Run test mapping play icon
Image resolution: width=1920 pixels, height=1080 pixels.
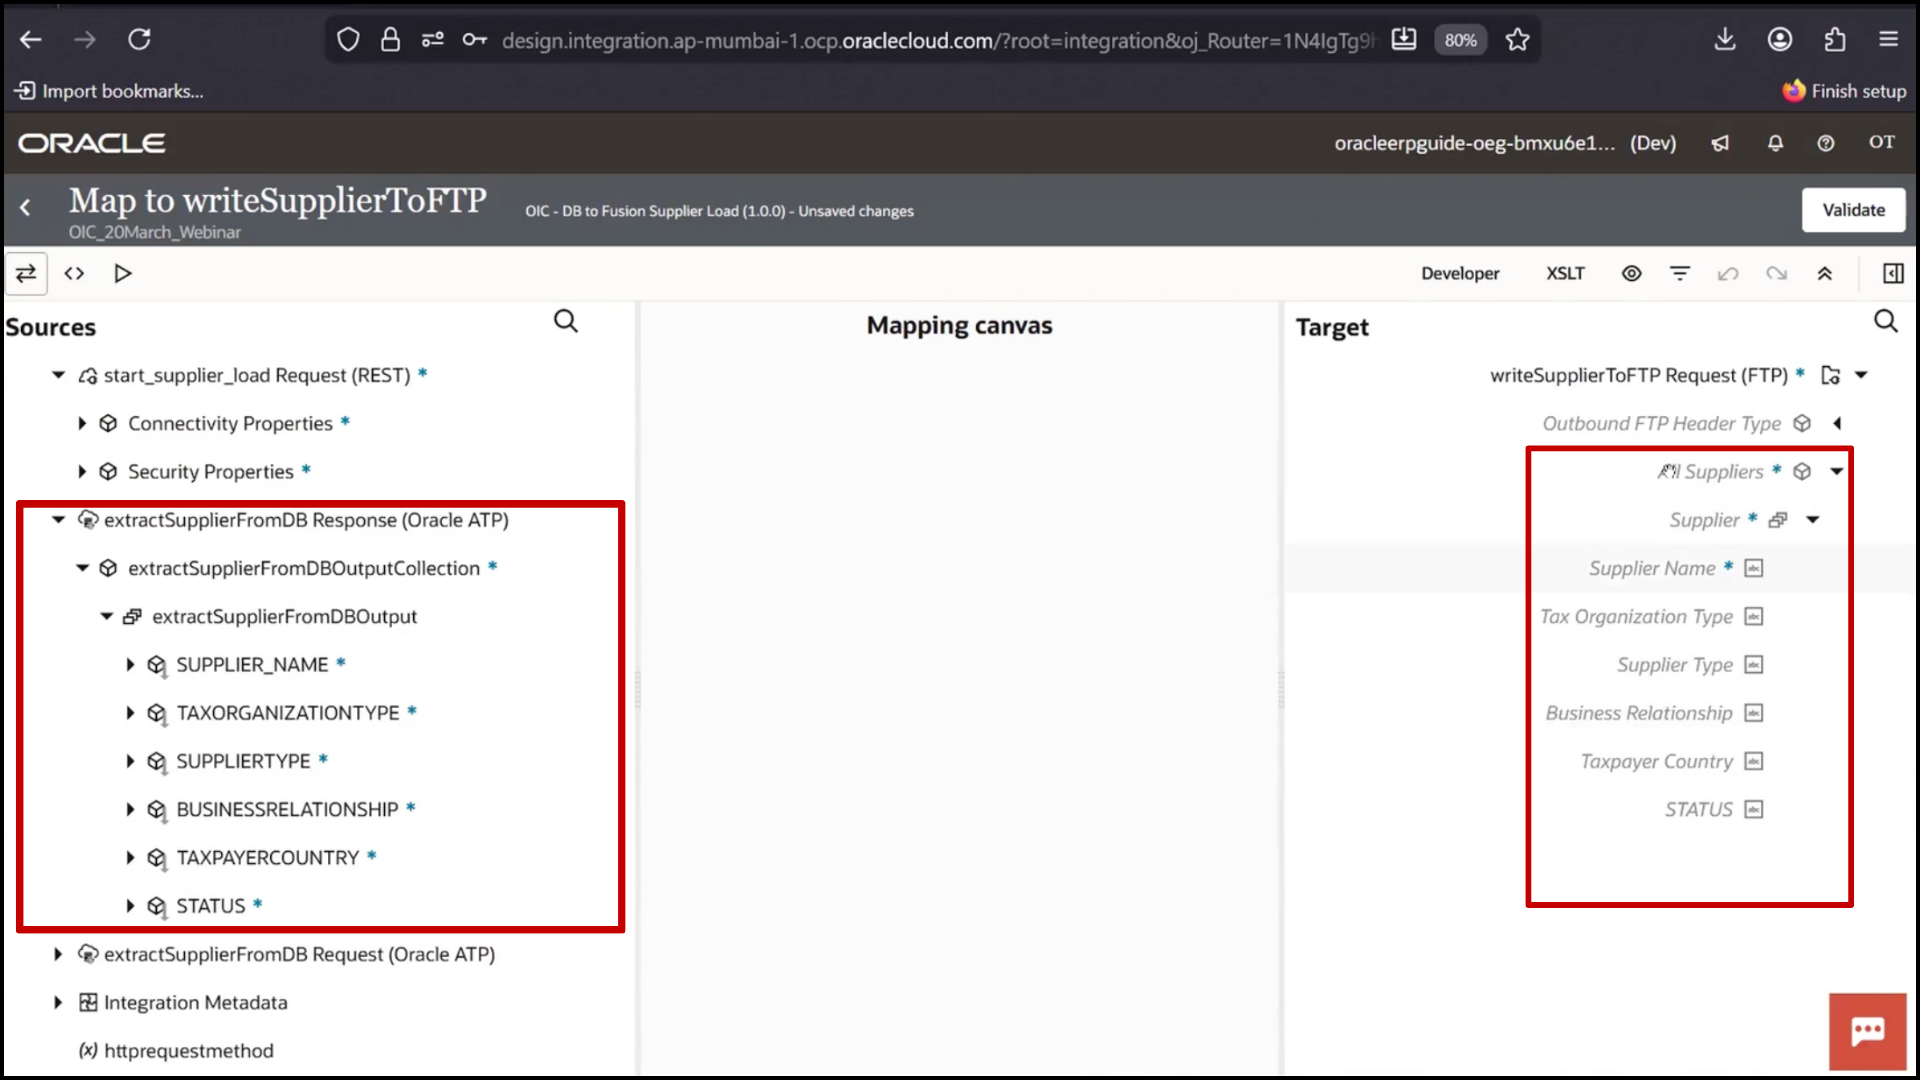(x=122, y=273)
